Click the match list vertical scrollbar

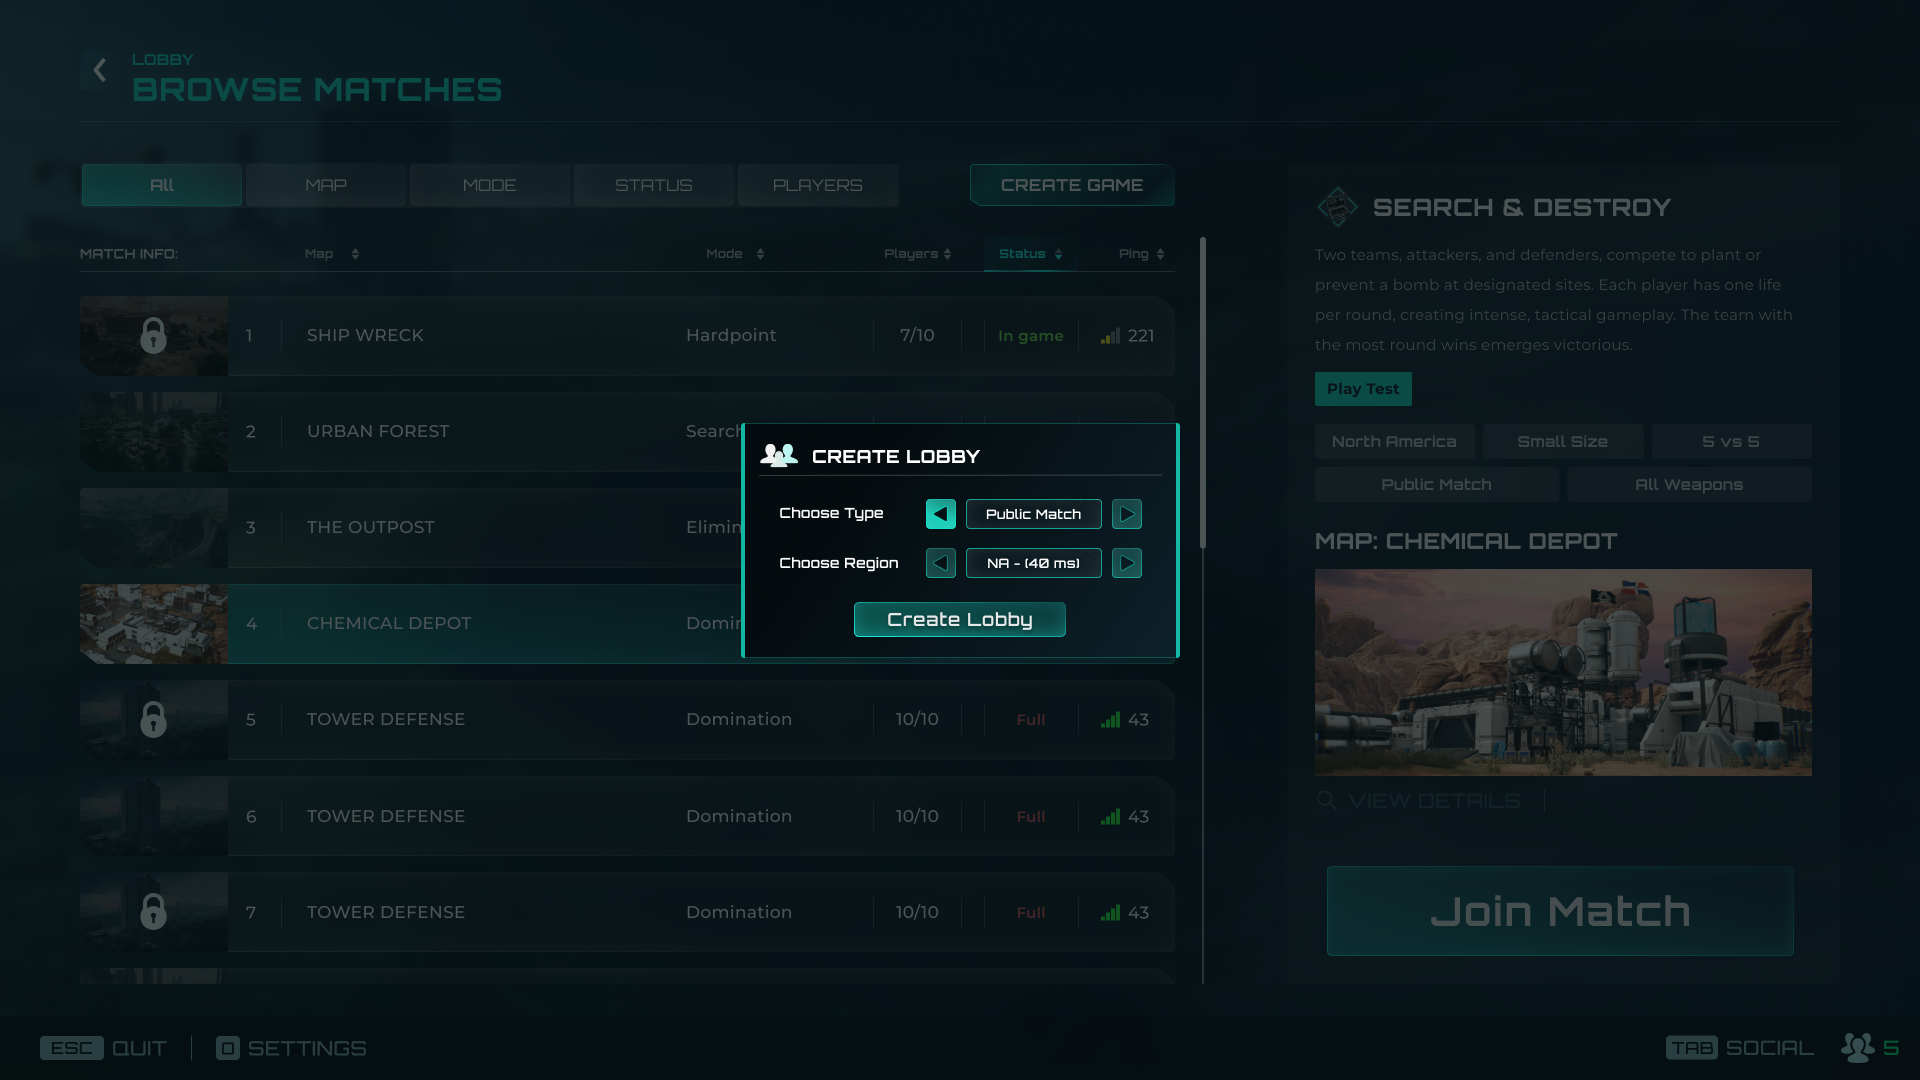tap(1202, 392)
